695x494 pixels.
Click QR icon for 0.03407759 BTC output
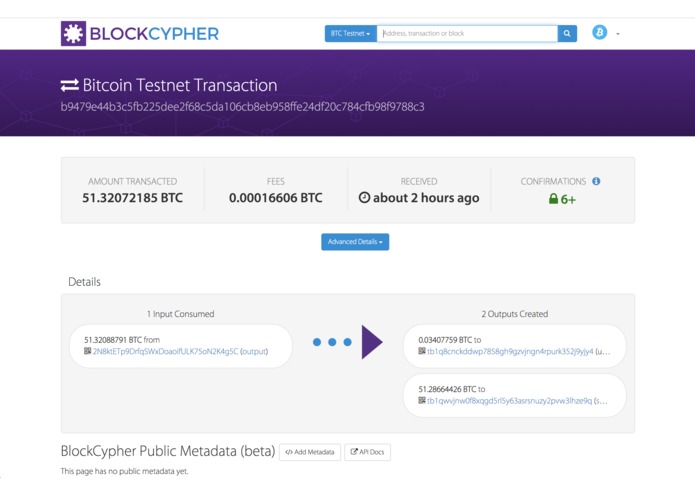coord(422,351)
